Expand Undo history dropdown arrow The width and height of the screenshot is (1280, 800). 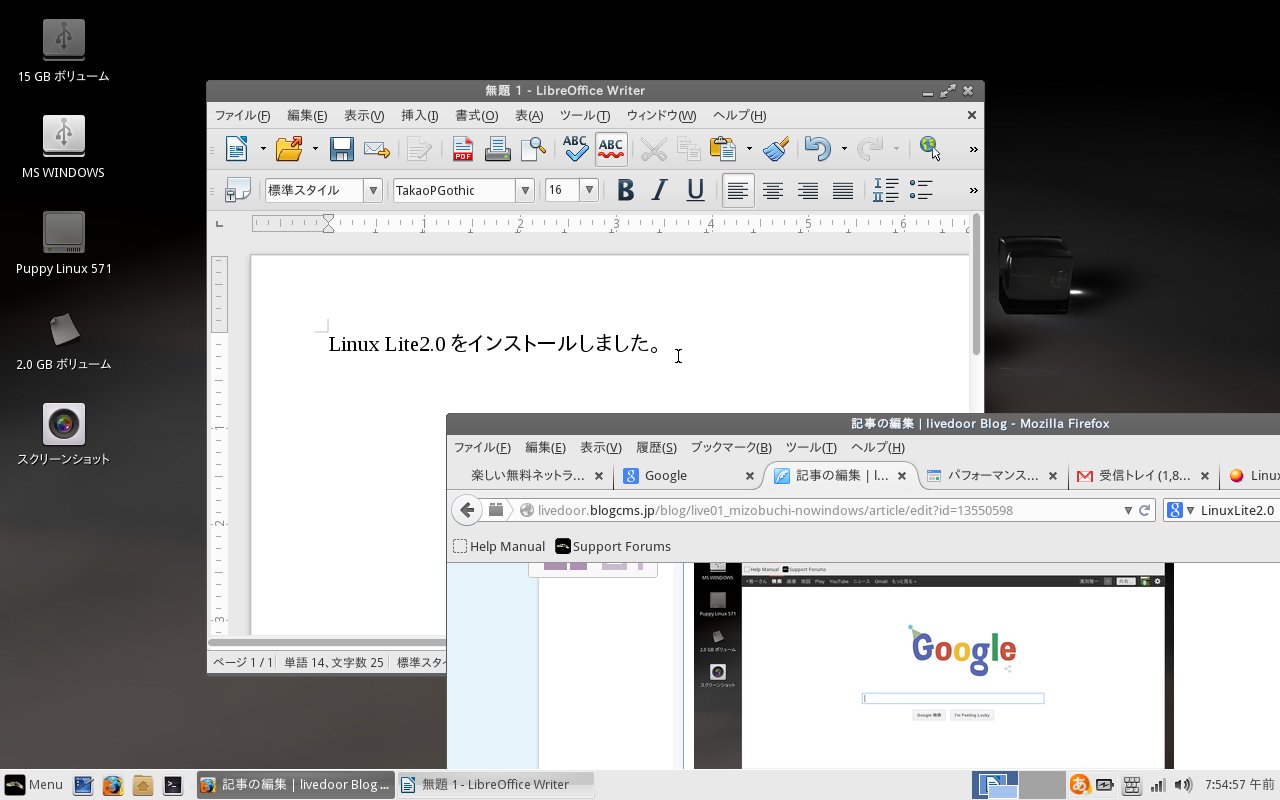[x=844, y=149]
